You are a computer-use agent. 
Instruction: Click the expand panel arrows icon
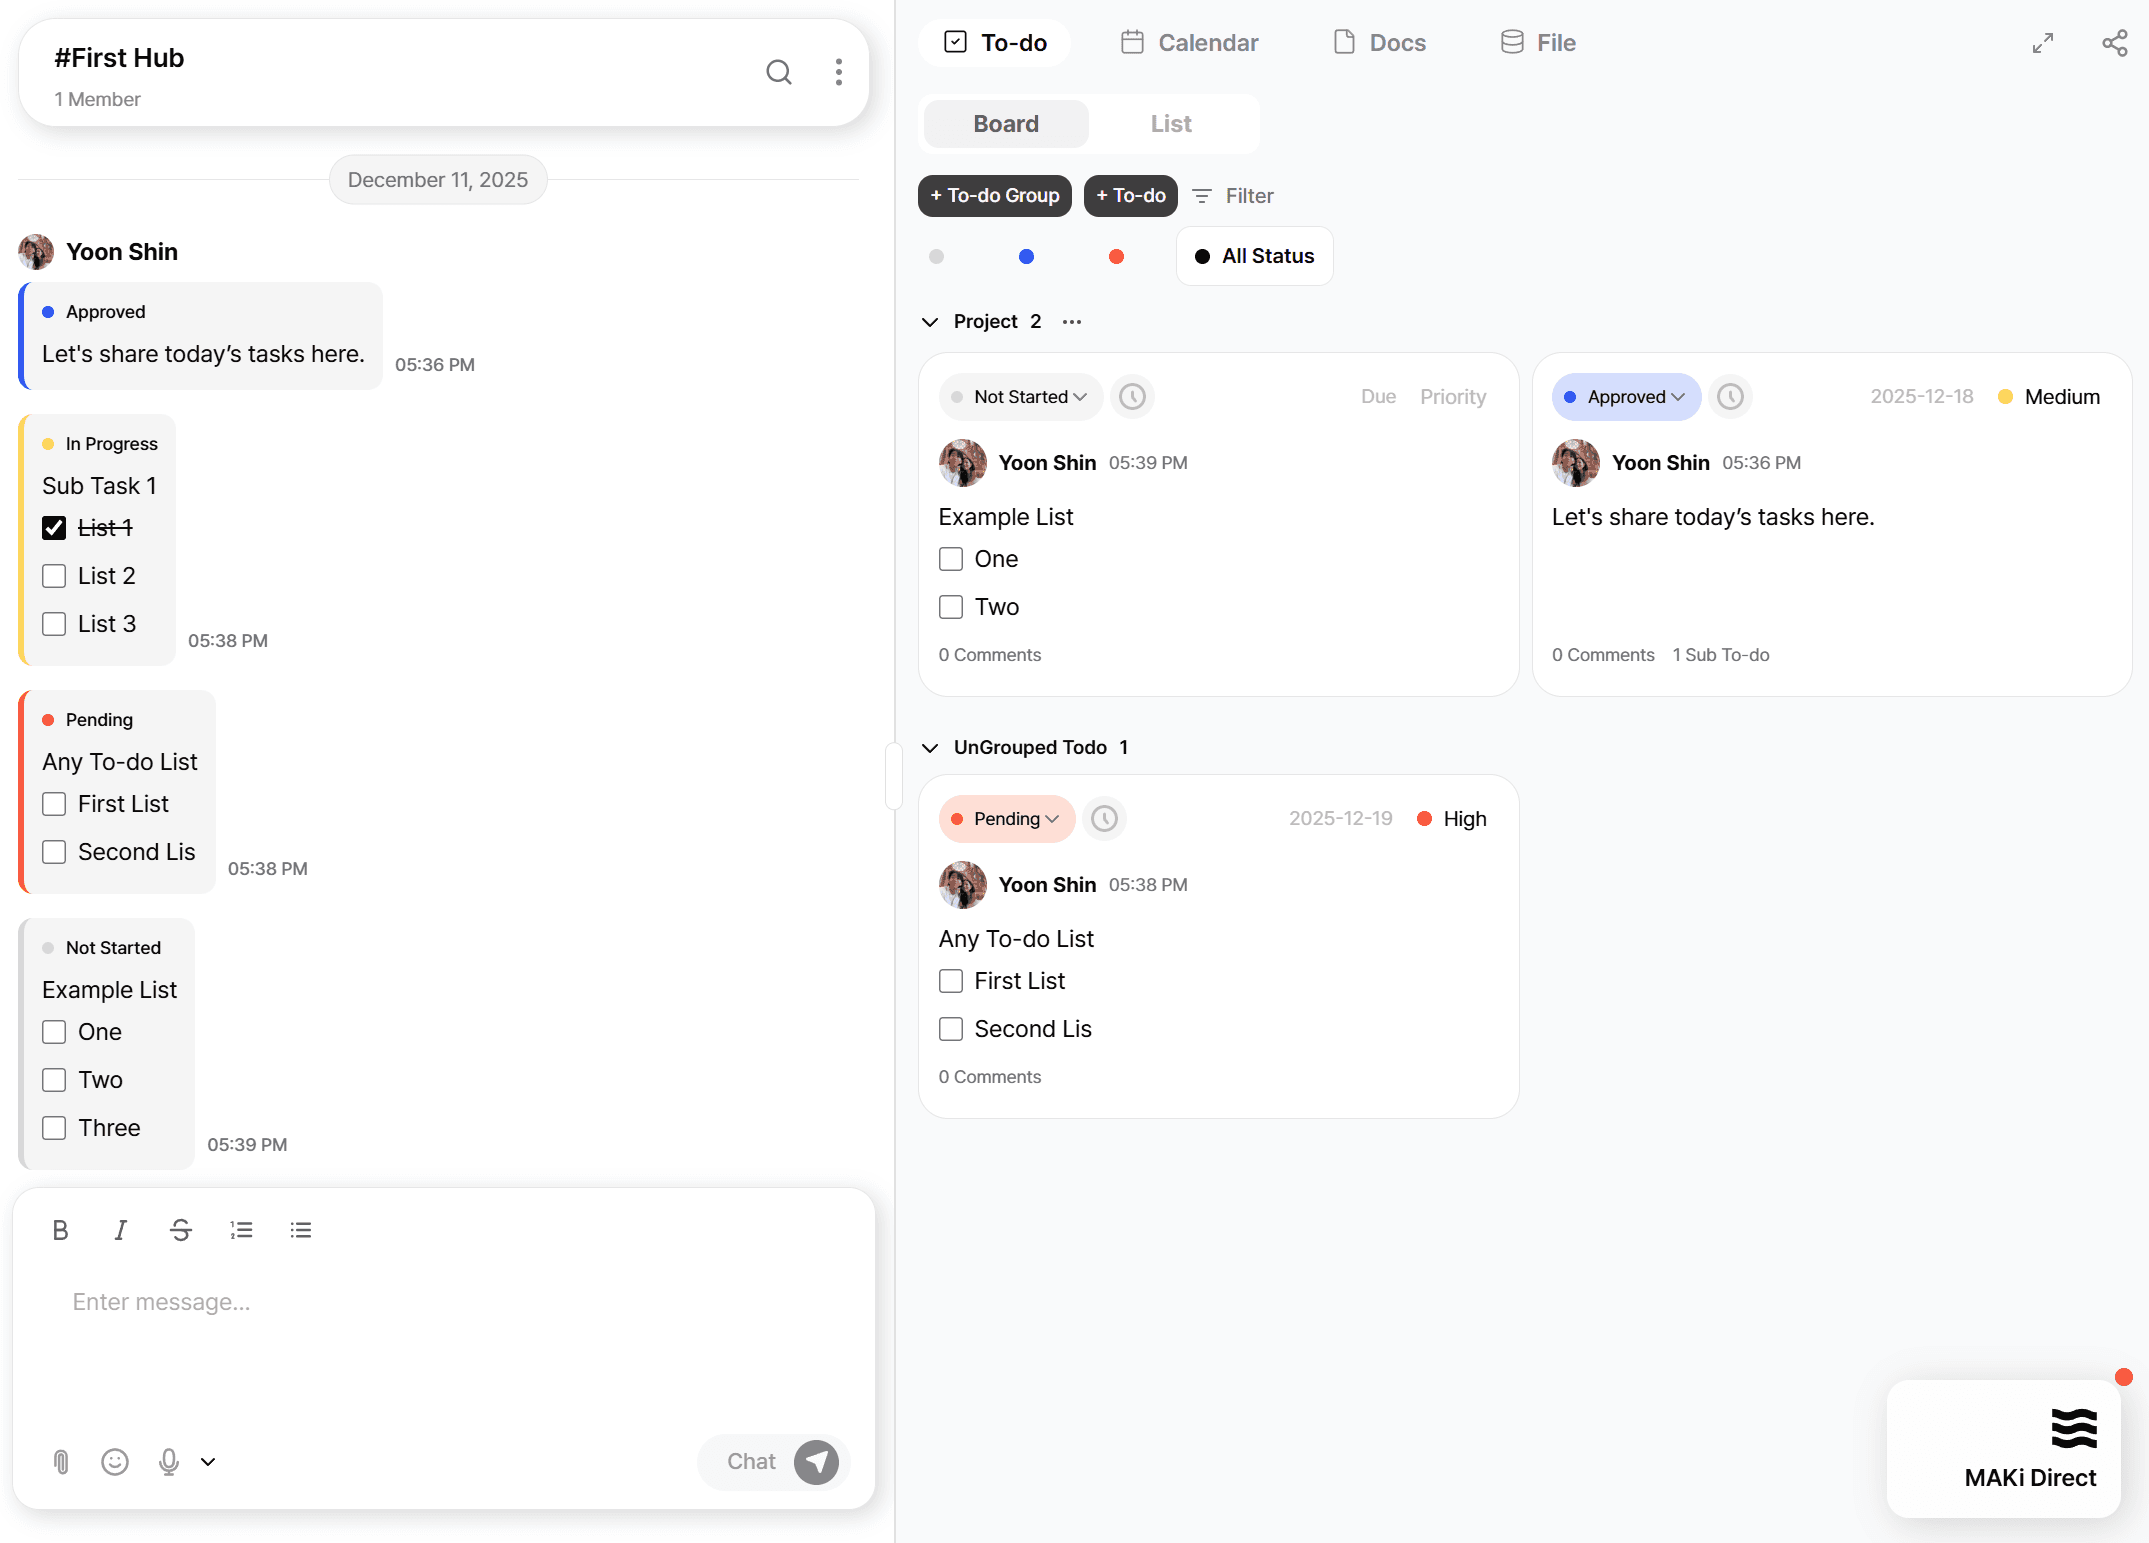2042,43
